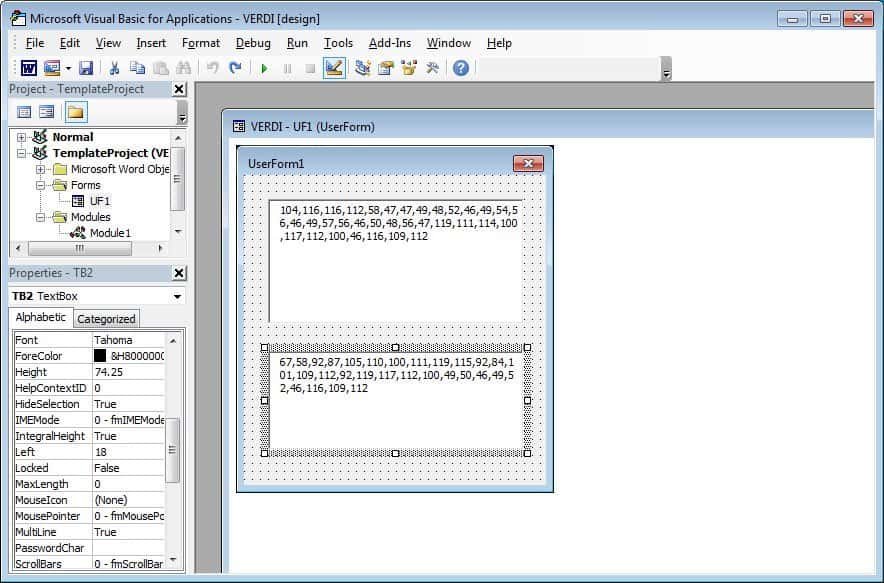
Task: Click View Code icon in Project panel
Action: pos(24,112)
